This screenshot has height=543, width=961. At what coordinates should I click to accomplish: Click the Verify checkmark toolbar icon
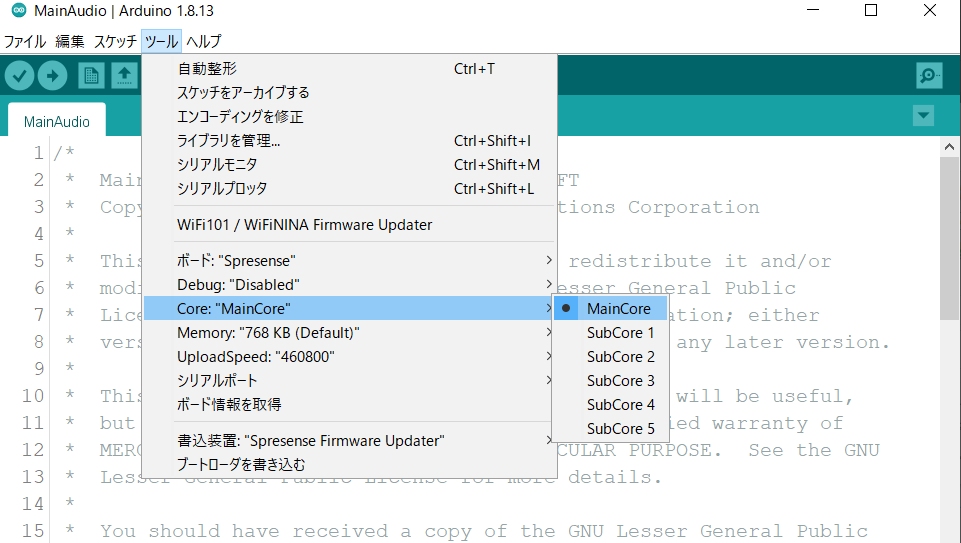[x=20, y=76]
